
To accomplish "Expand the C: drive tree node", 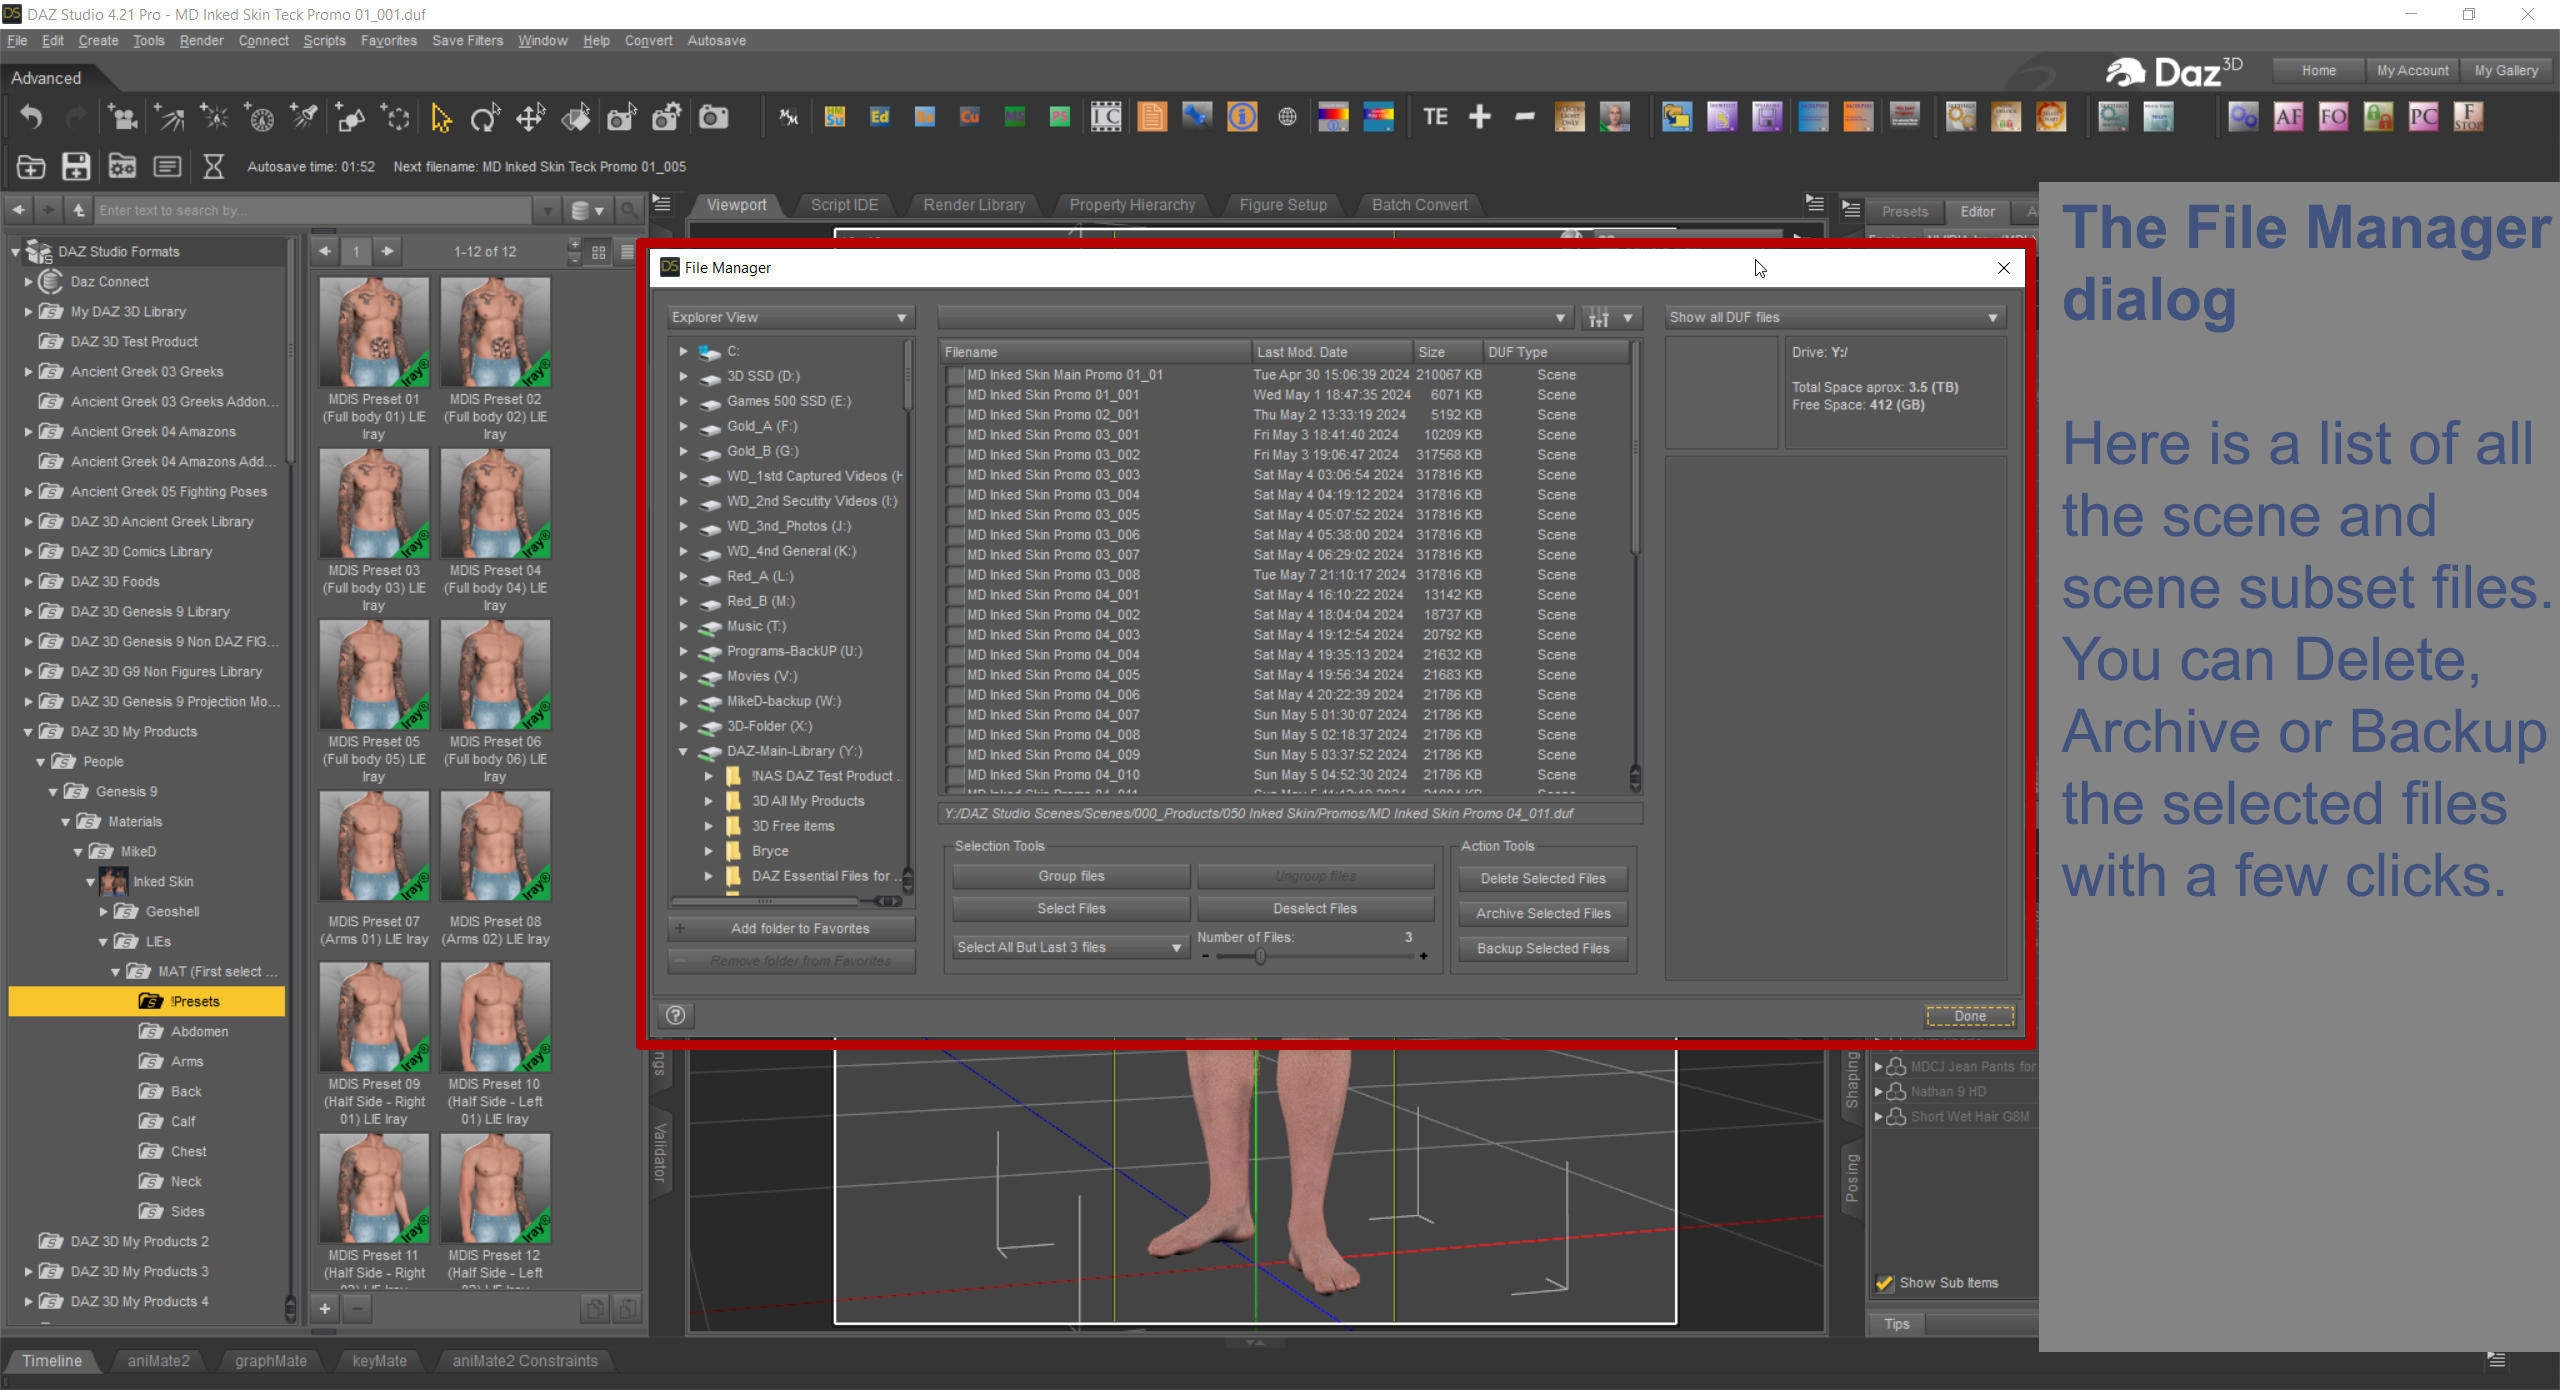I will point(683,352).
